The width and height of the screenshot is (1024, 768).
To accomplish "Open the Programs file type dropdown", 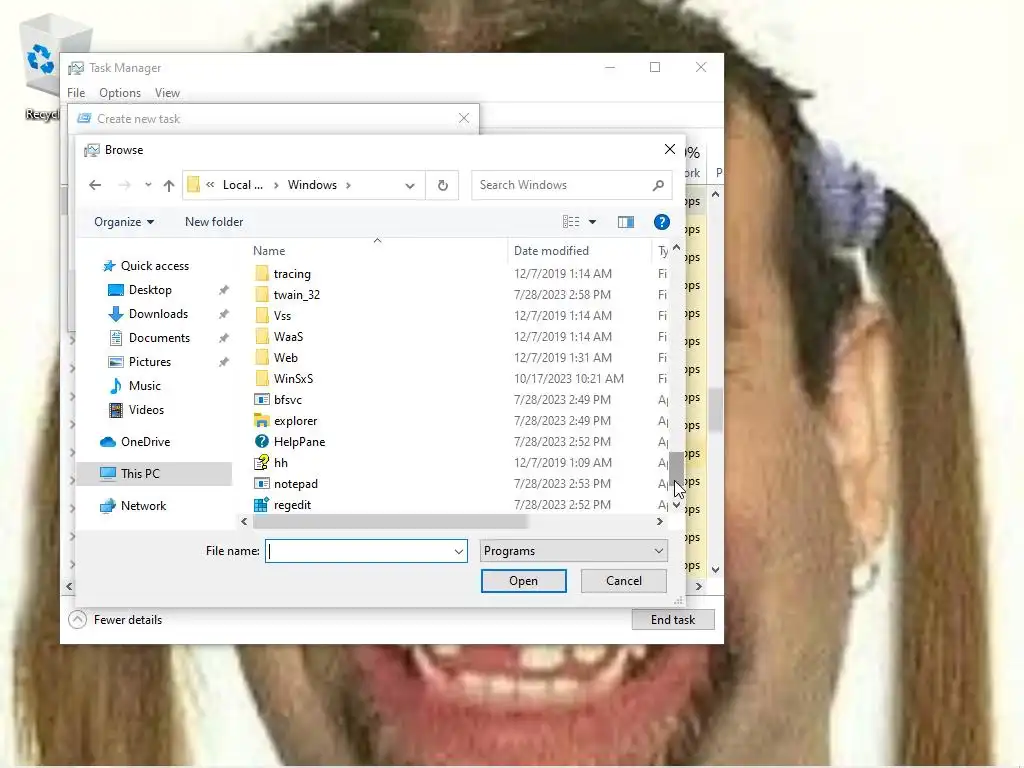I will 573,551.
